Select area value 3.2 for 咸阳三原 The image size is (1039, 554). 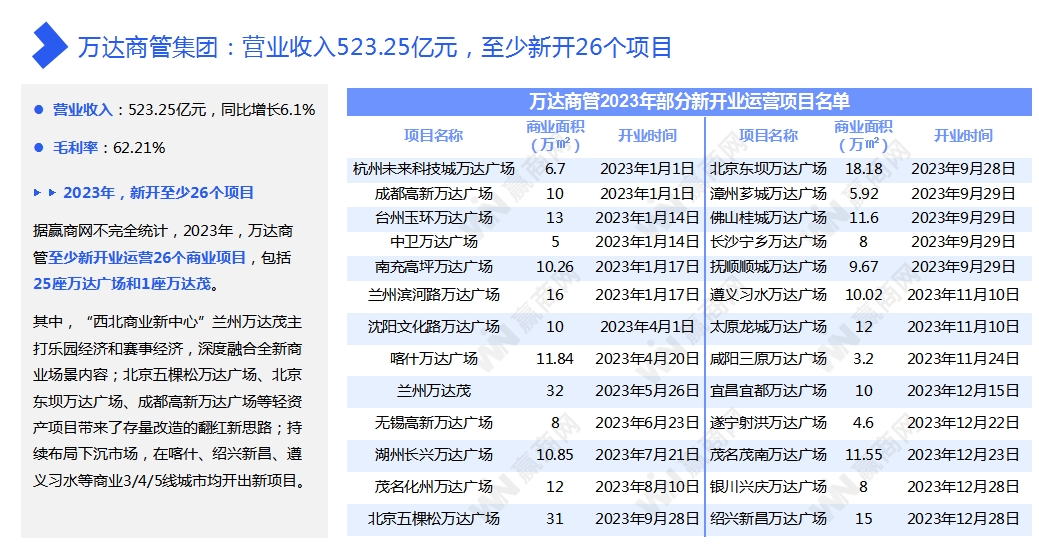pos(863,359)
